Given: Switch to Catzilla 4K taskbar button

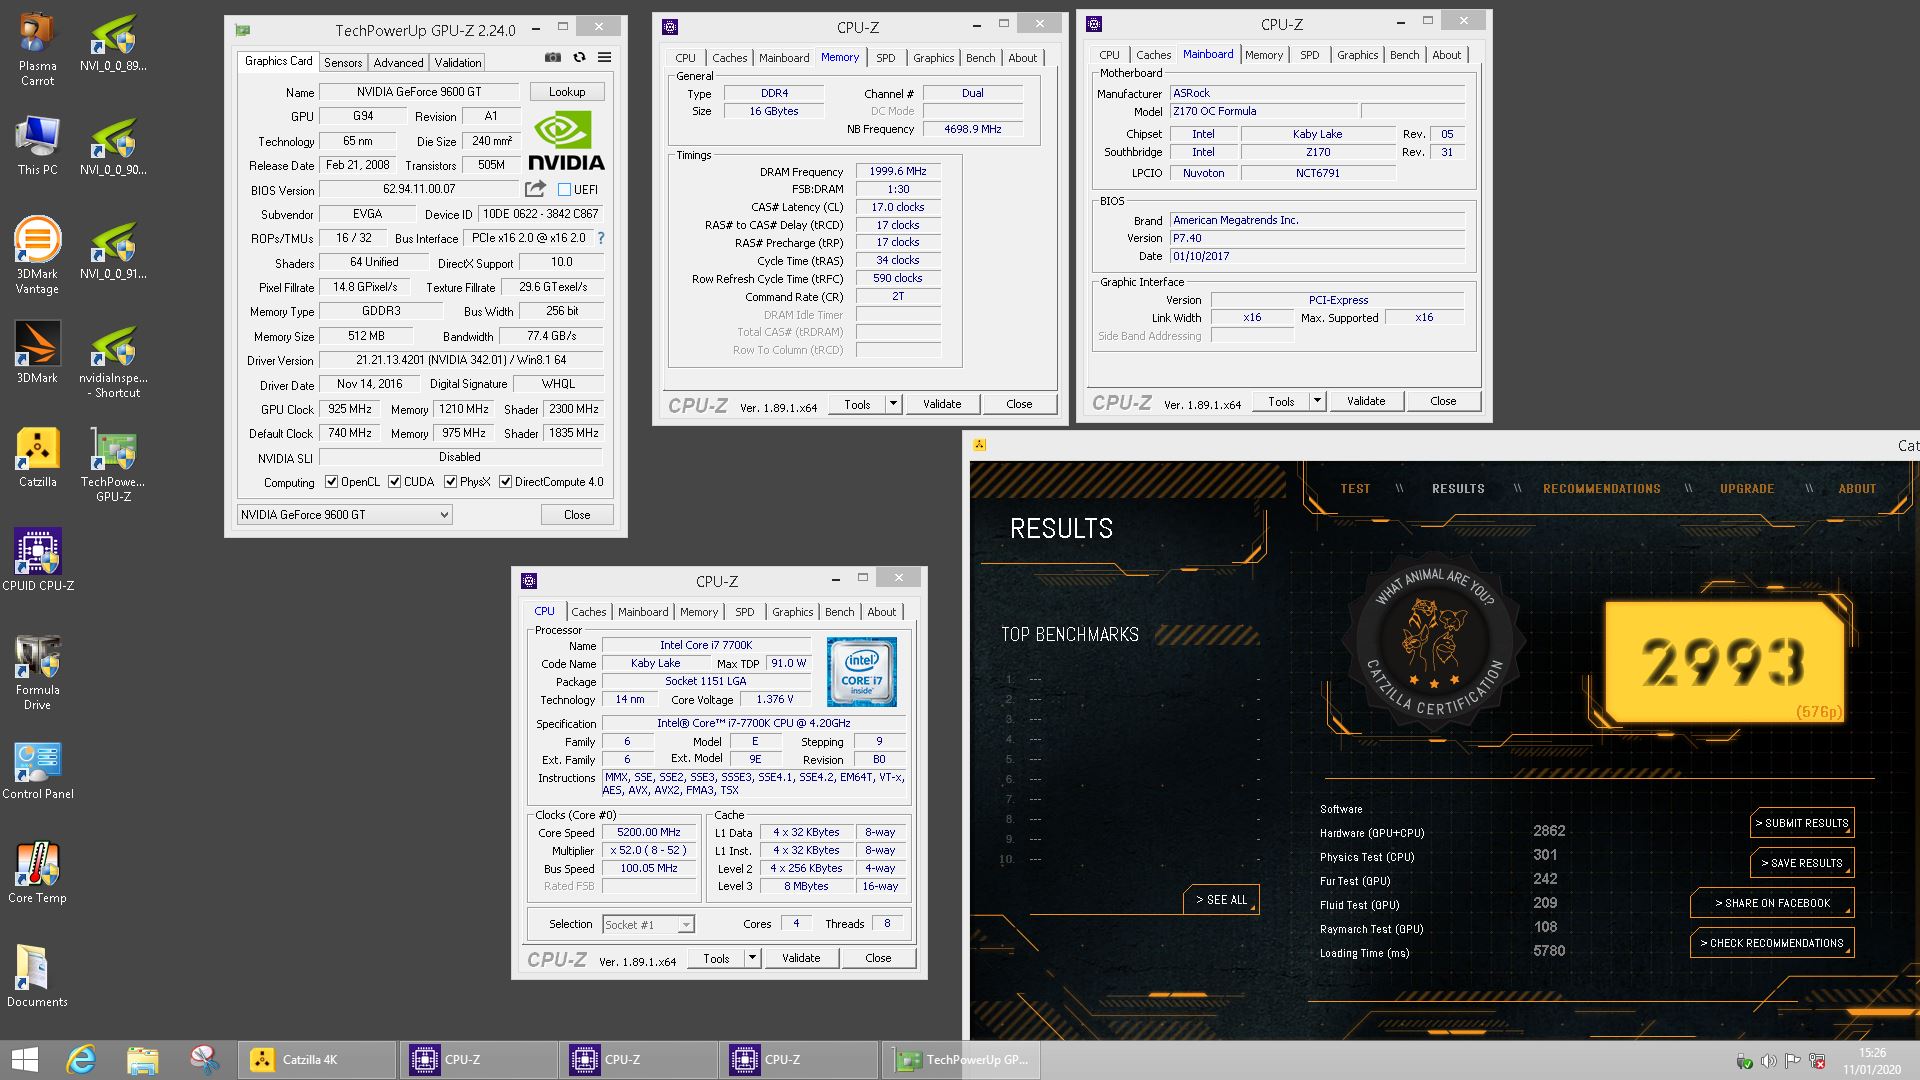Looking at the screenshot, I should point(317,1060).
